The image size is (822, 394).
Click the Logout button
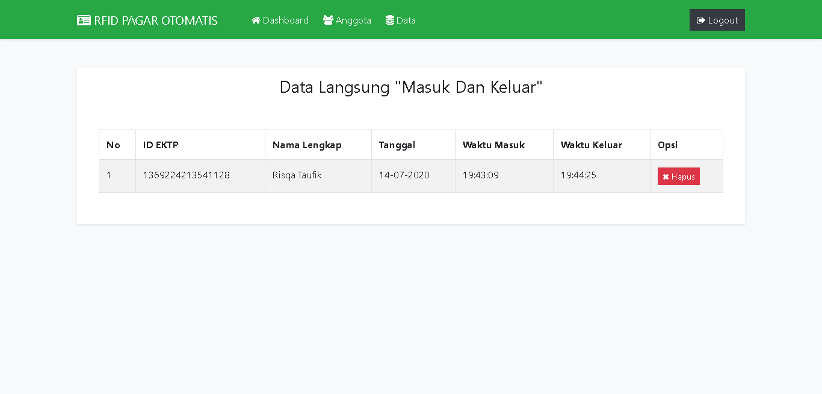tap(717, 20)
